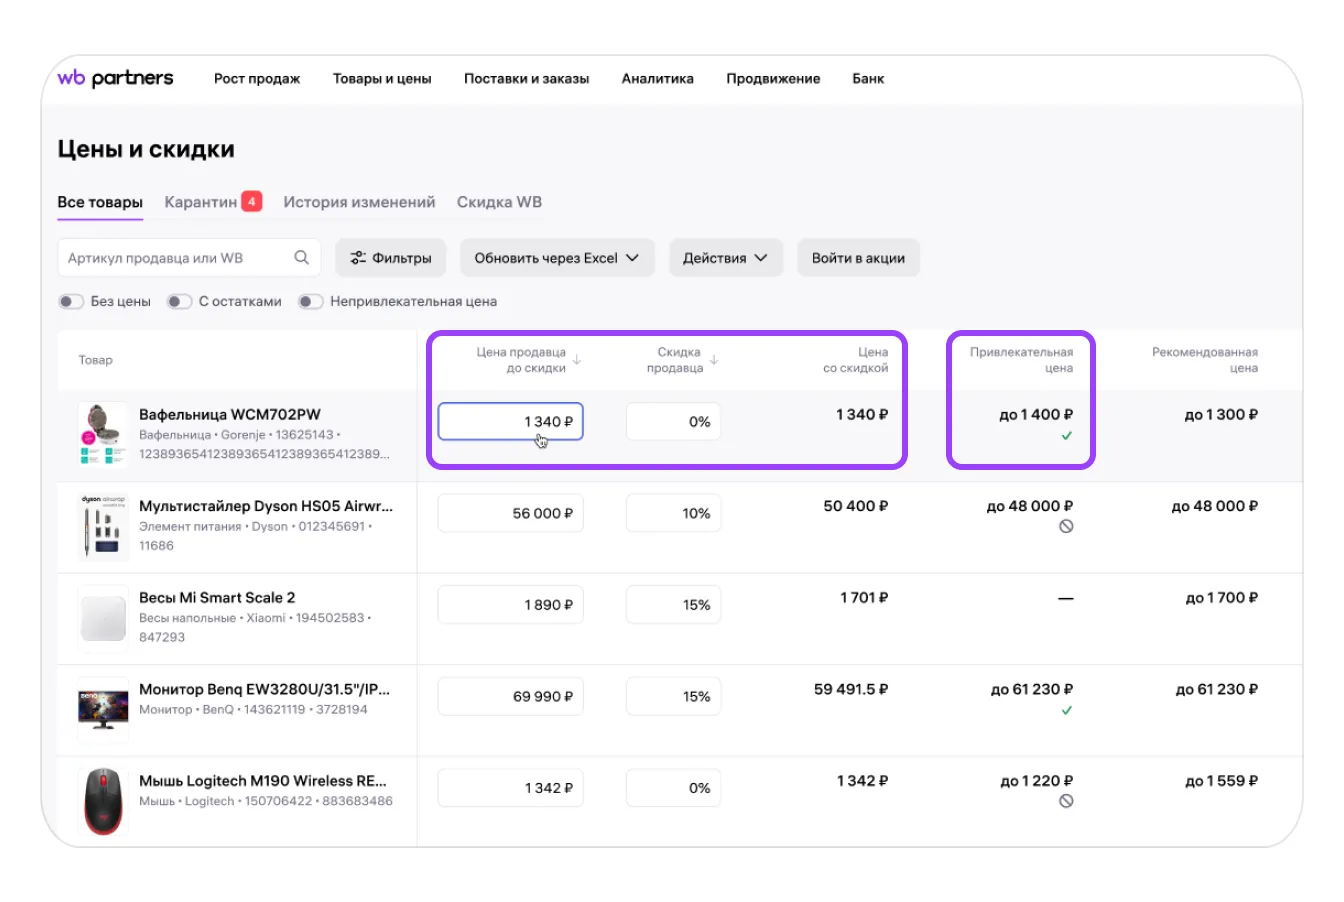
Task: Click price field 1 342 ₽ for Logitech mouse
Action: [510, 788]
